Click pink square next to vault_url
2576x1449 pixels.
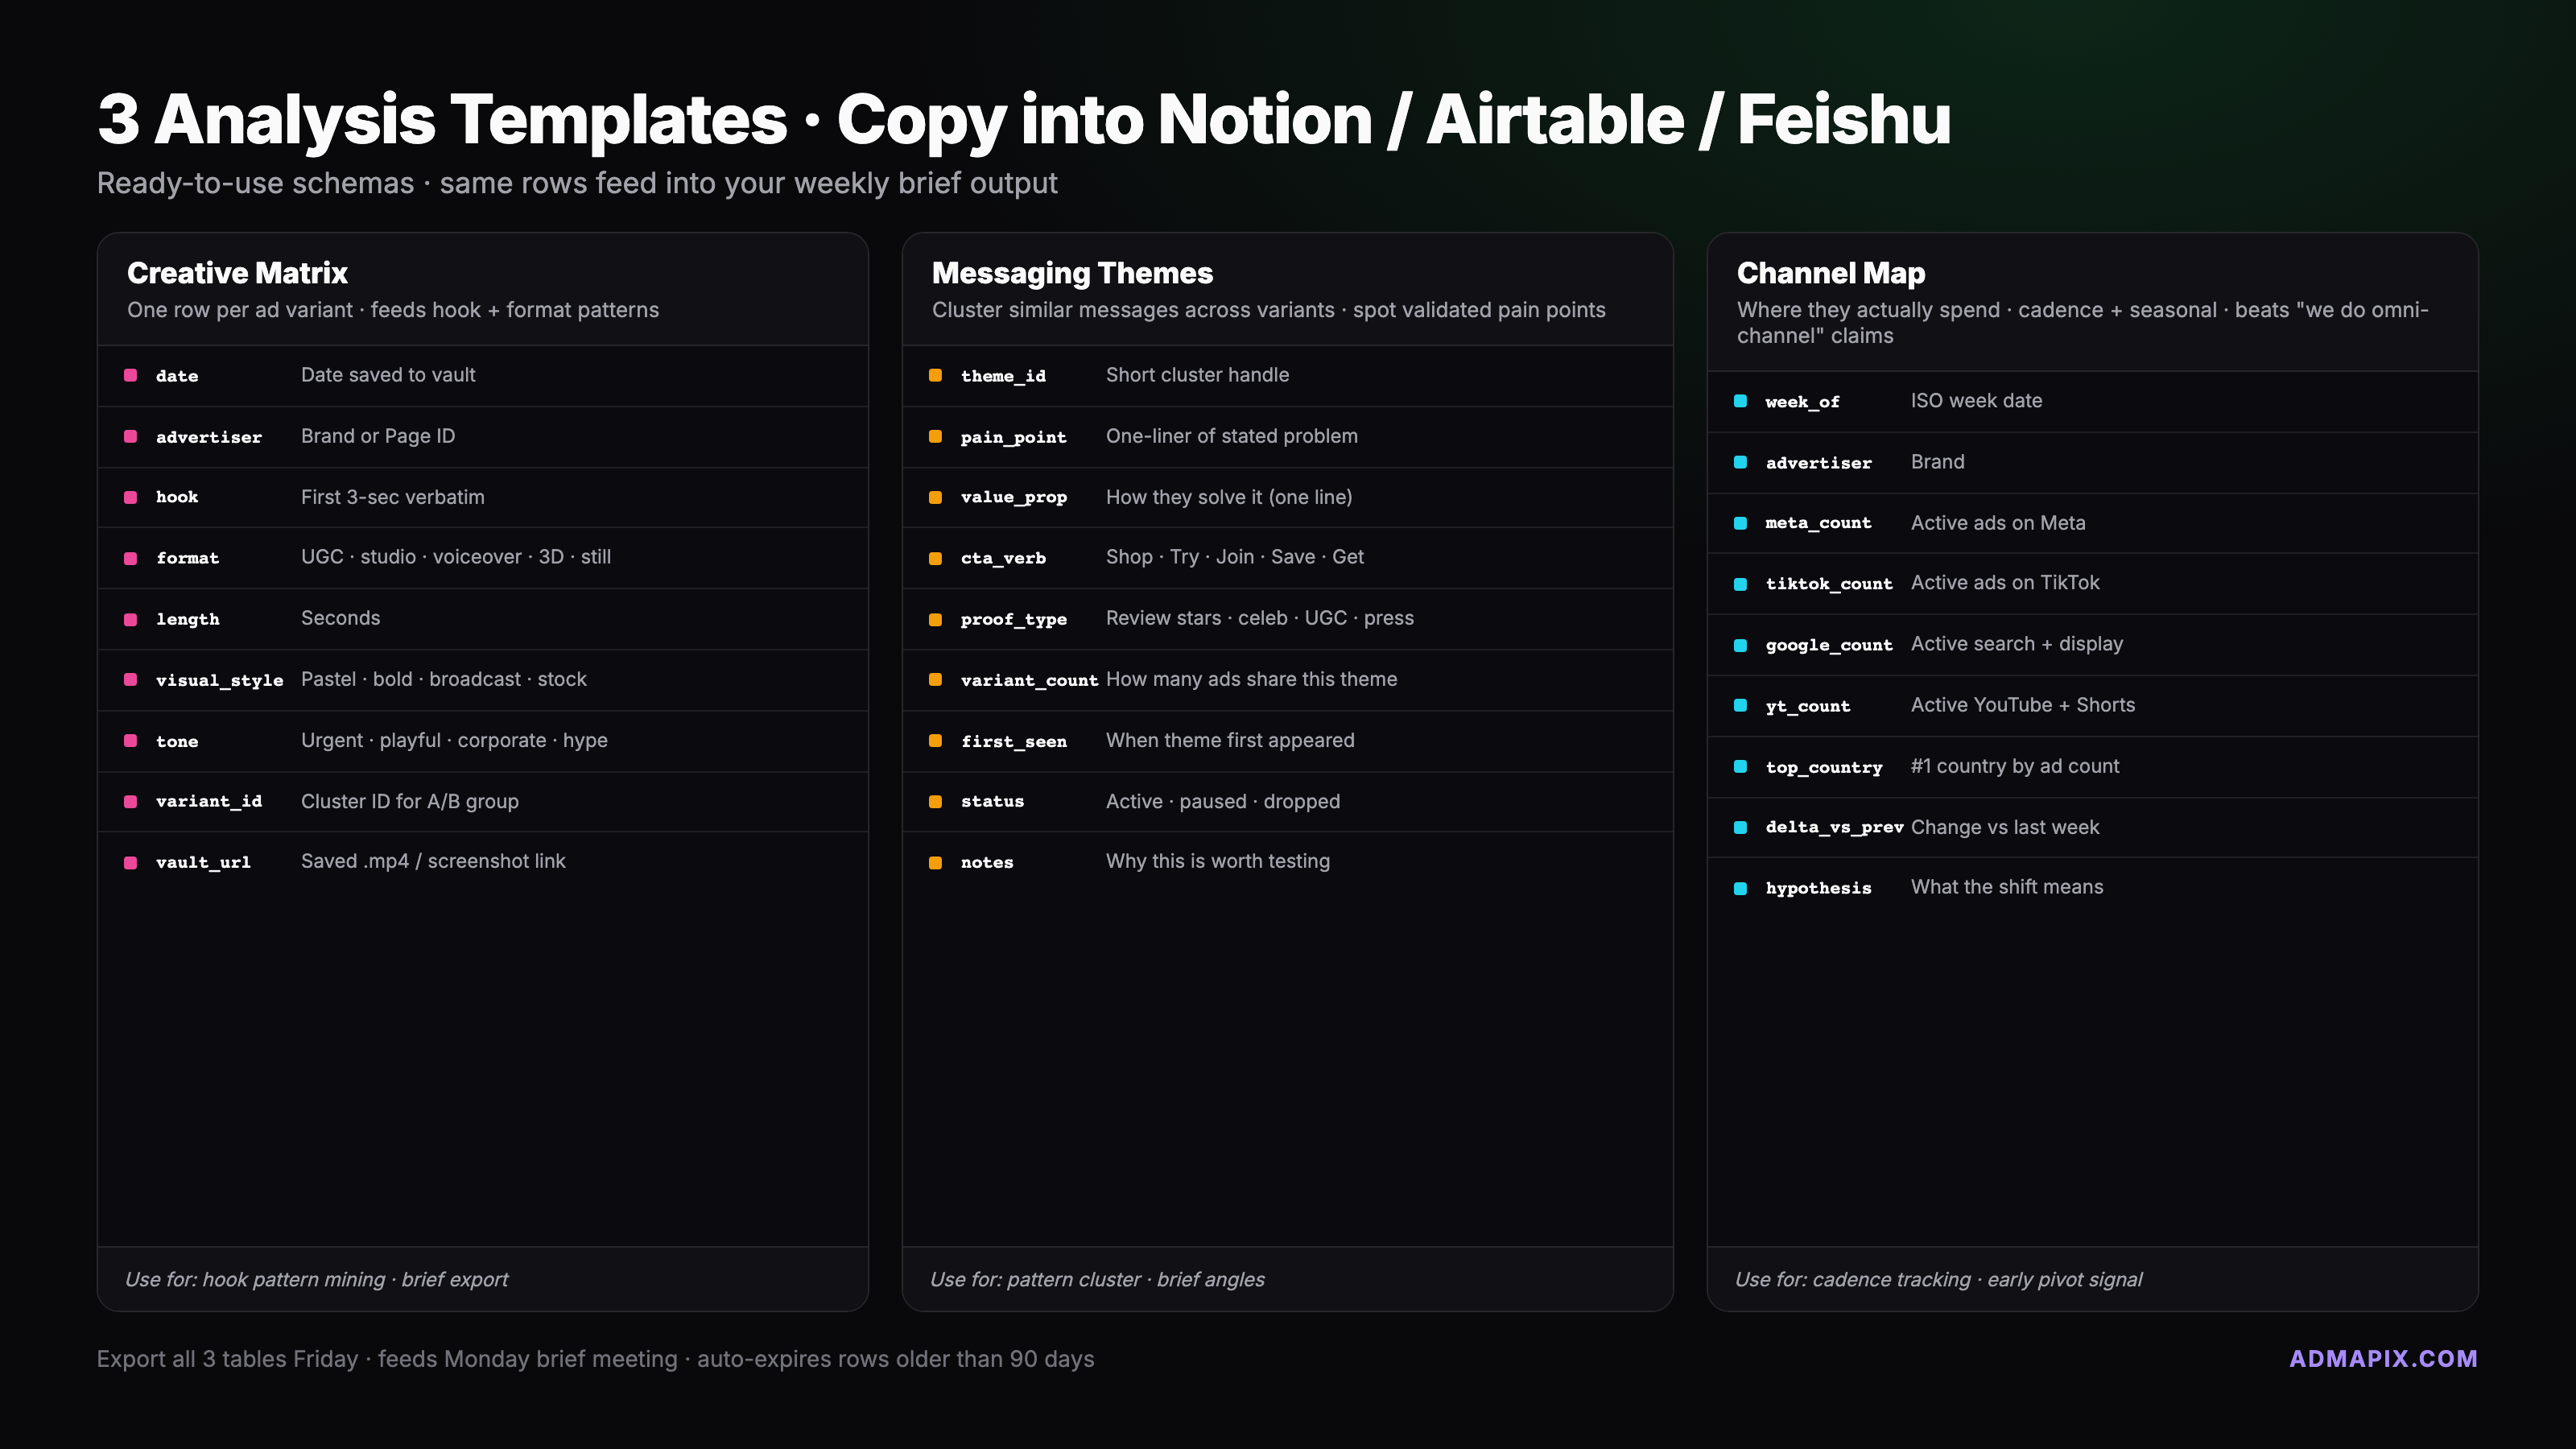point(130,862)
